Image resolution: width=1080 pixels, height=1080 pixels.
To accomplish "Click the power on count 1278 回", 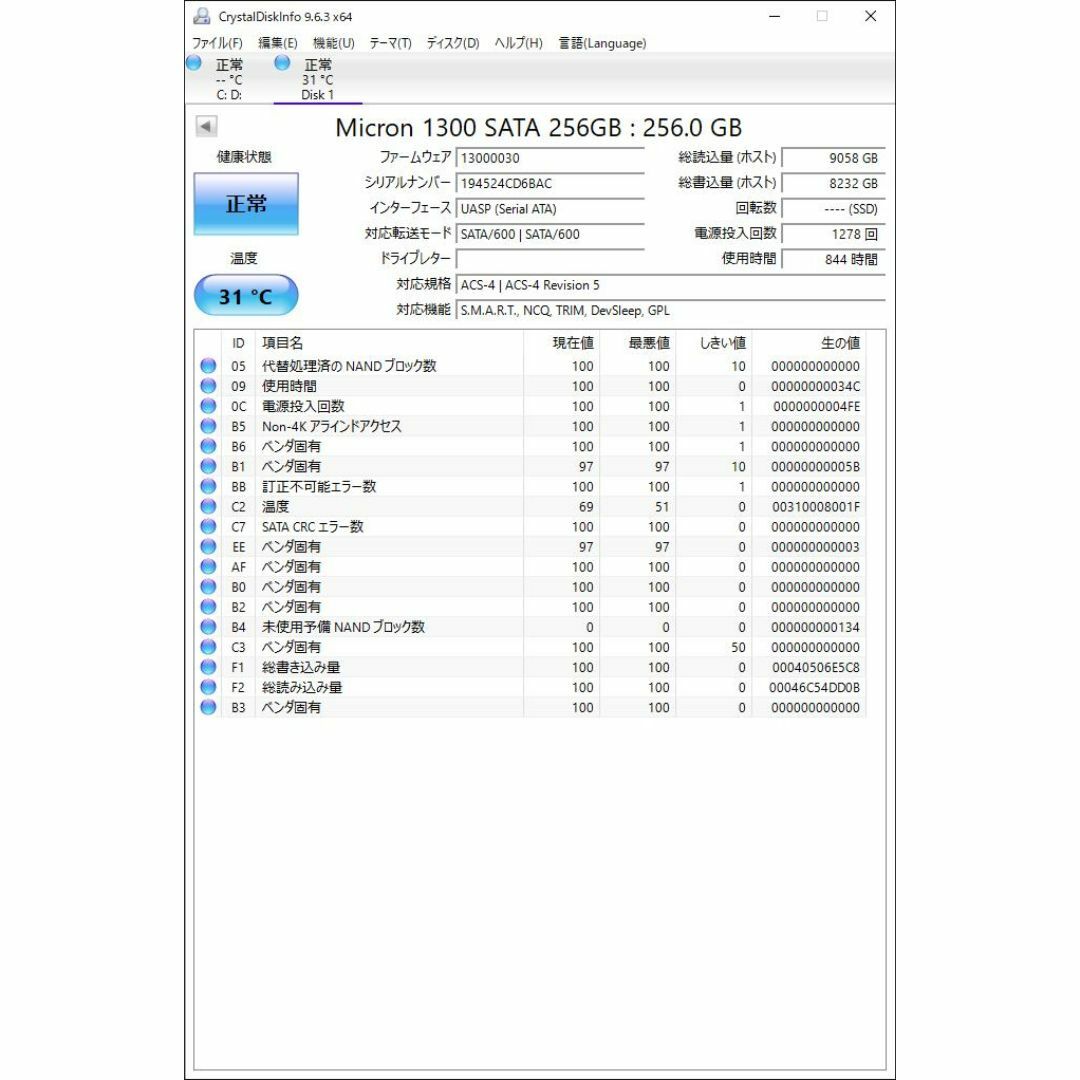I will coord(833,234).
